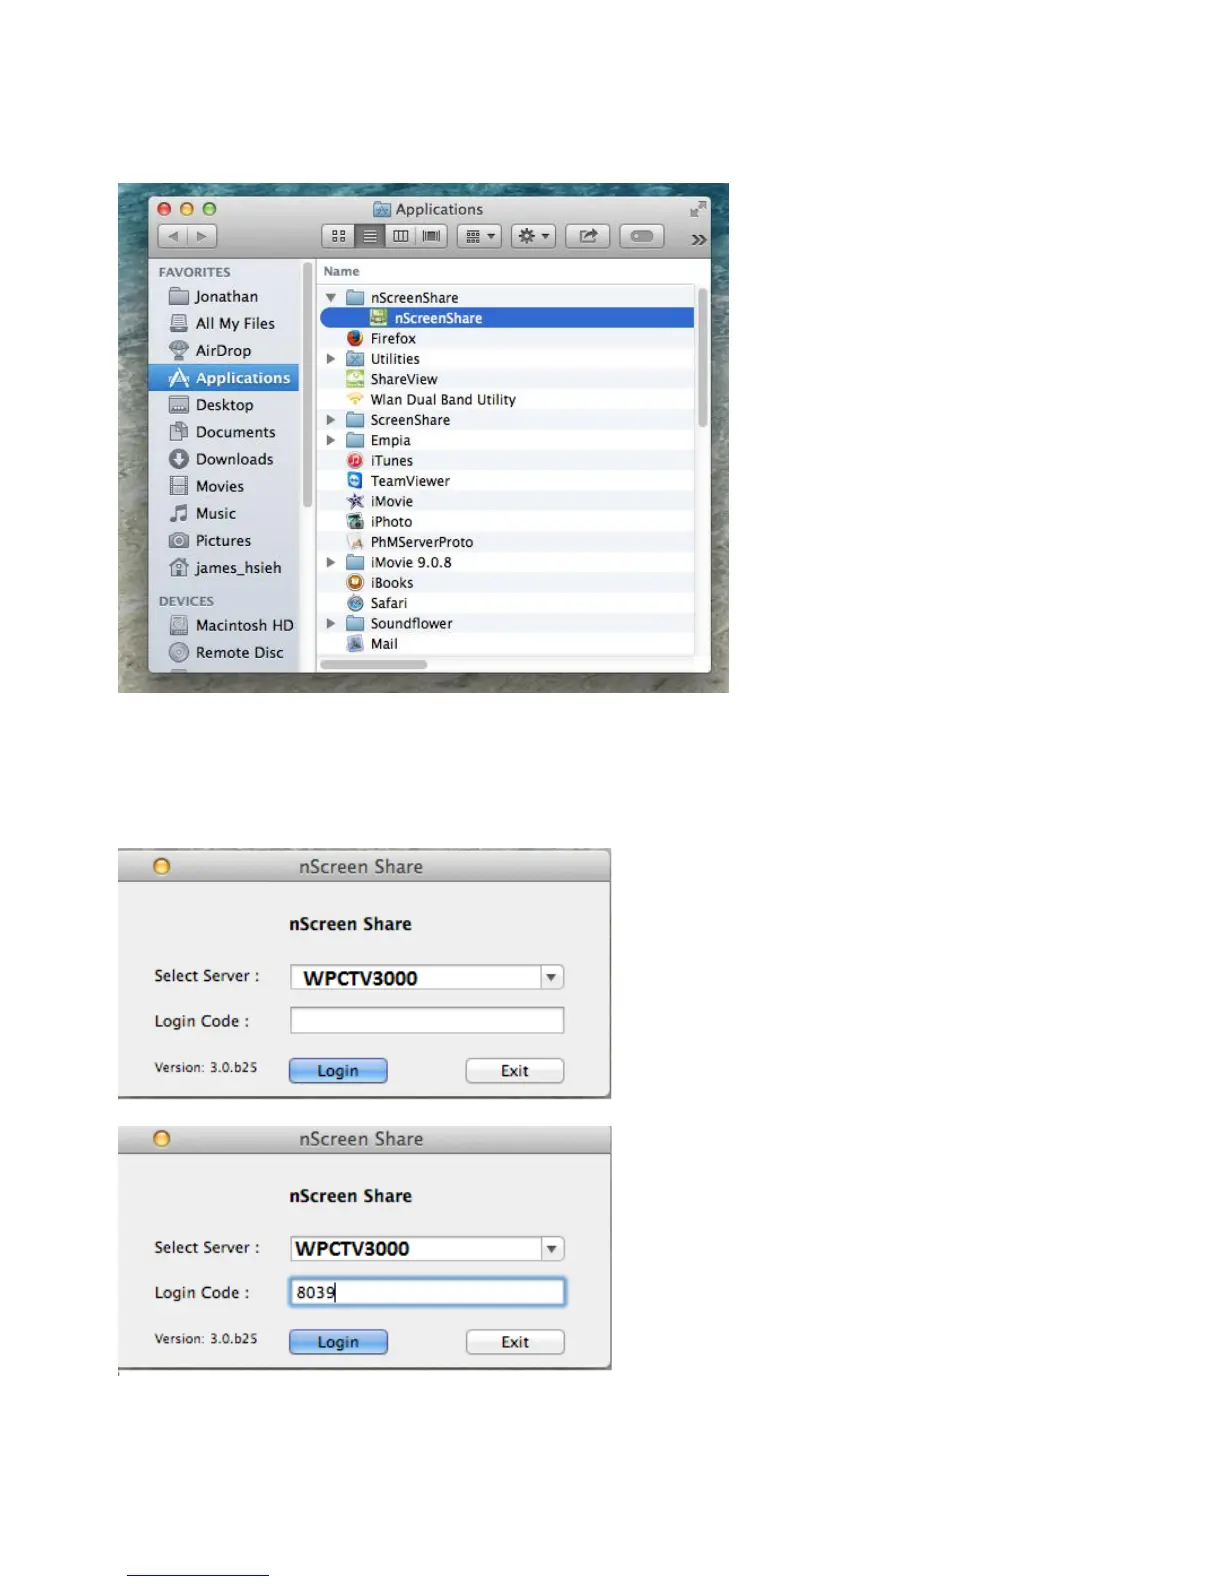Click the Name column header

(x=507, y=271)
